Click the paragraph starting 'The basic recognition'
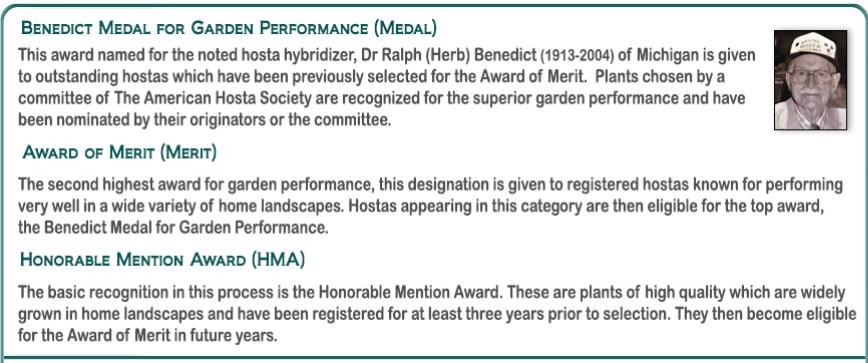868x363 pixels. tap(437, 314)
